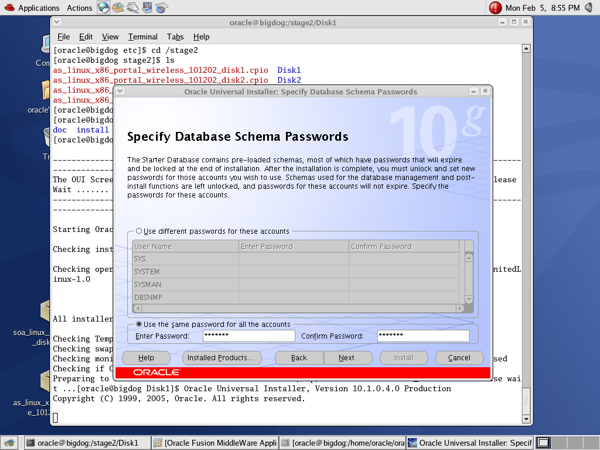Launch spreadsheet chart icon in top panel
600x450 pixels.
point(161,7)
